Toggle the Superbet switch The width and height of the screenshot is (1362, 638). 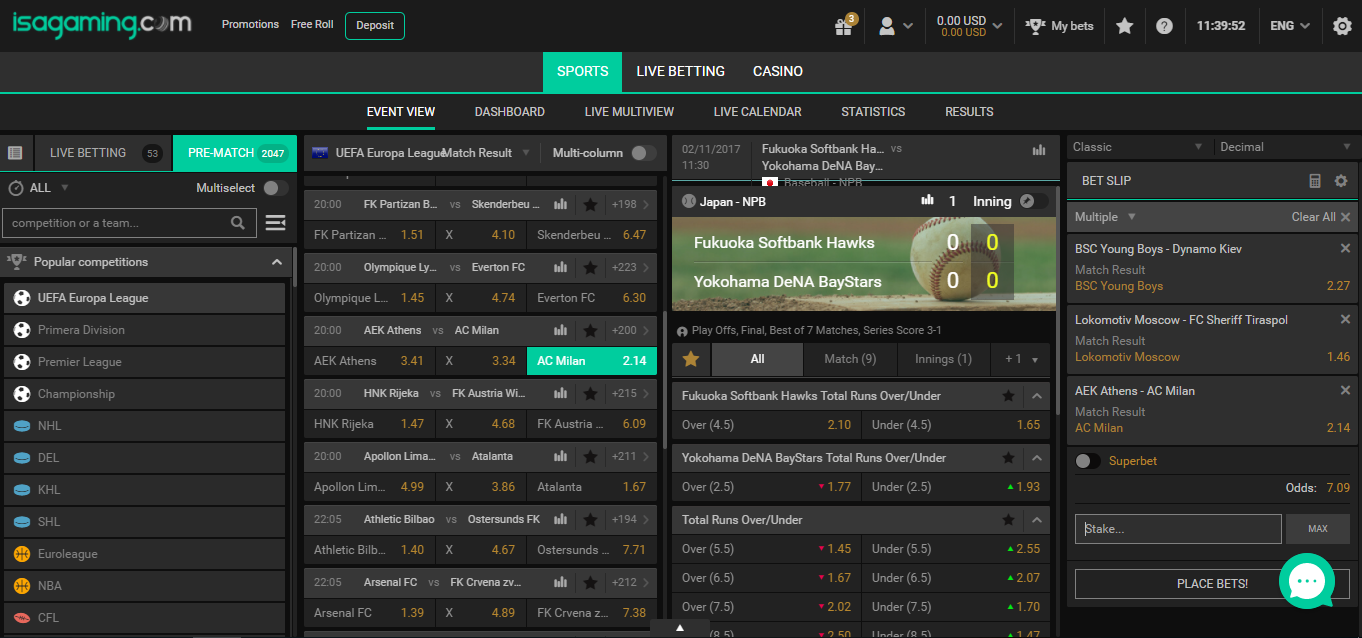(1088, 461)
